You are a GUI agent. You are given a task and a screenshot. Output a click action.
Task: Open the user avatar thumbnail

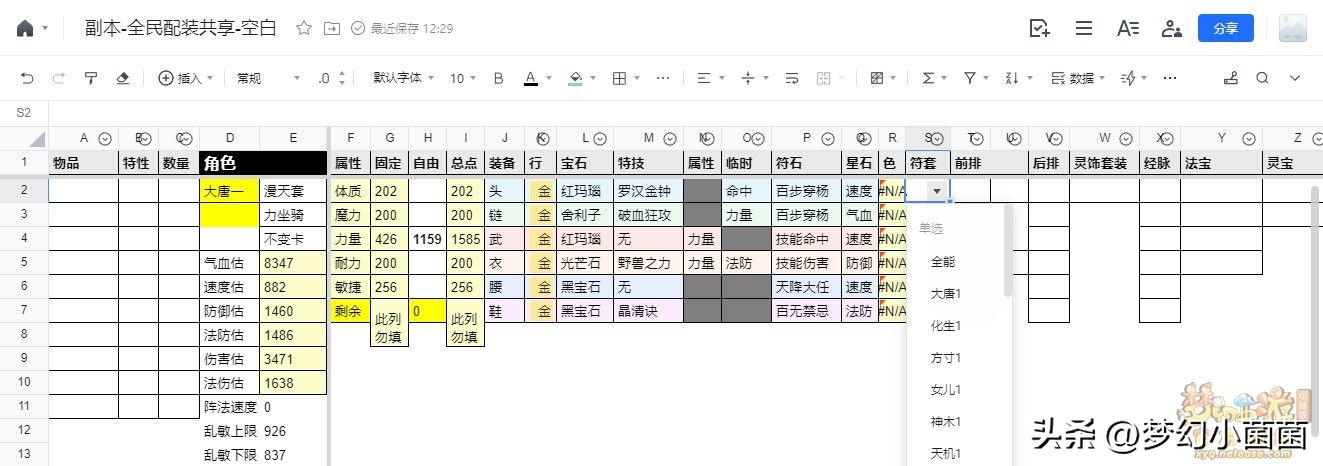point(1293,28)
